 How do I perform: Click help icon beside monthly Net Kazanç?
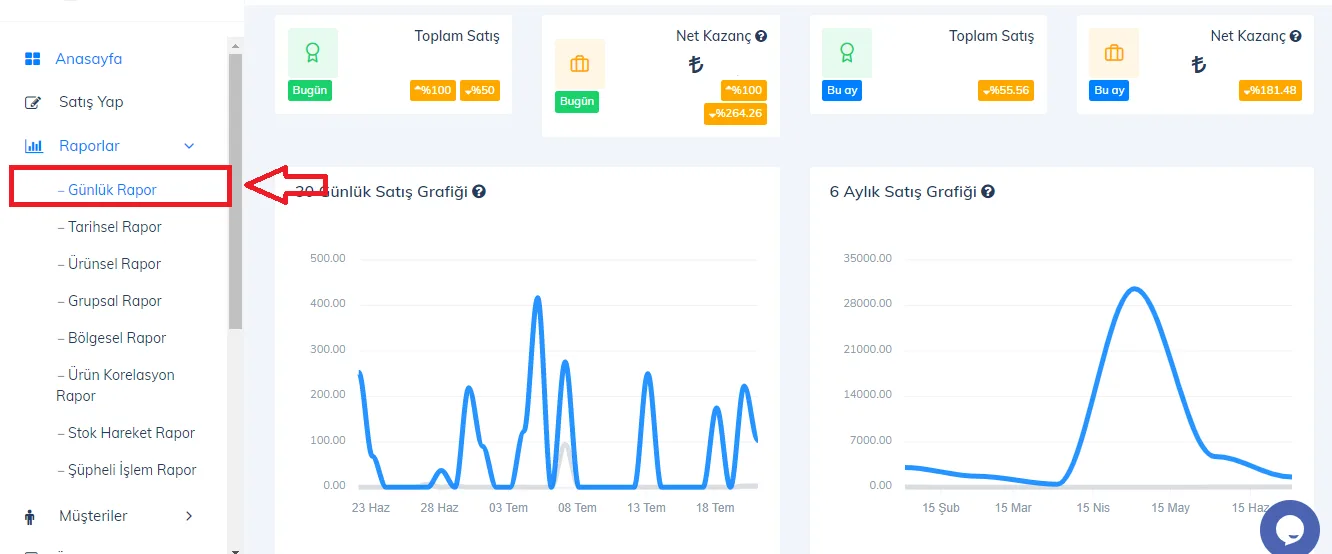(x=1296, y=36)
